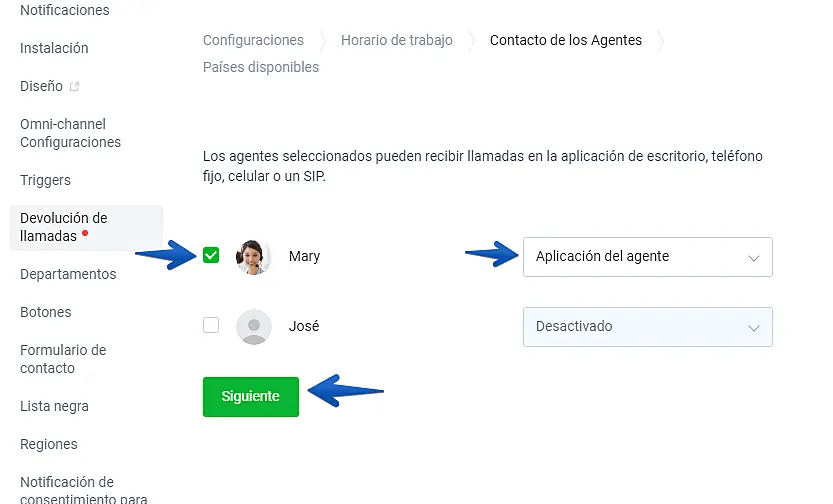Viewport: 833px width, 504px height.
Task: Open Notificaciones in sidebar
Action: pyautogui.click(x=65, y=10)
